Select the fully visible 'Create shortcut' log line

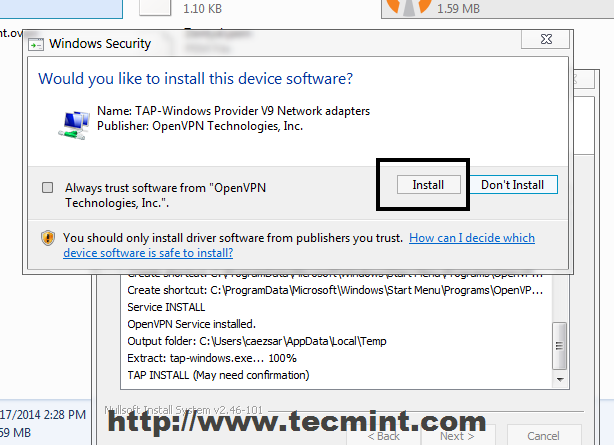point(335,290)
